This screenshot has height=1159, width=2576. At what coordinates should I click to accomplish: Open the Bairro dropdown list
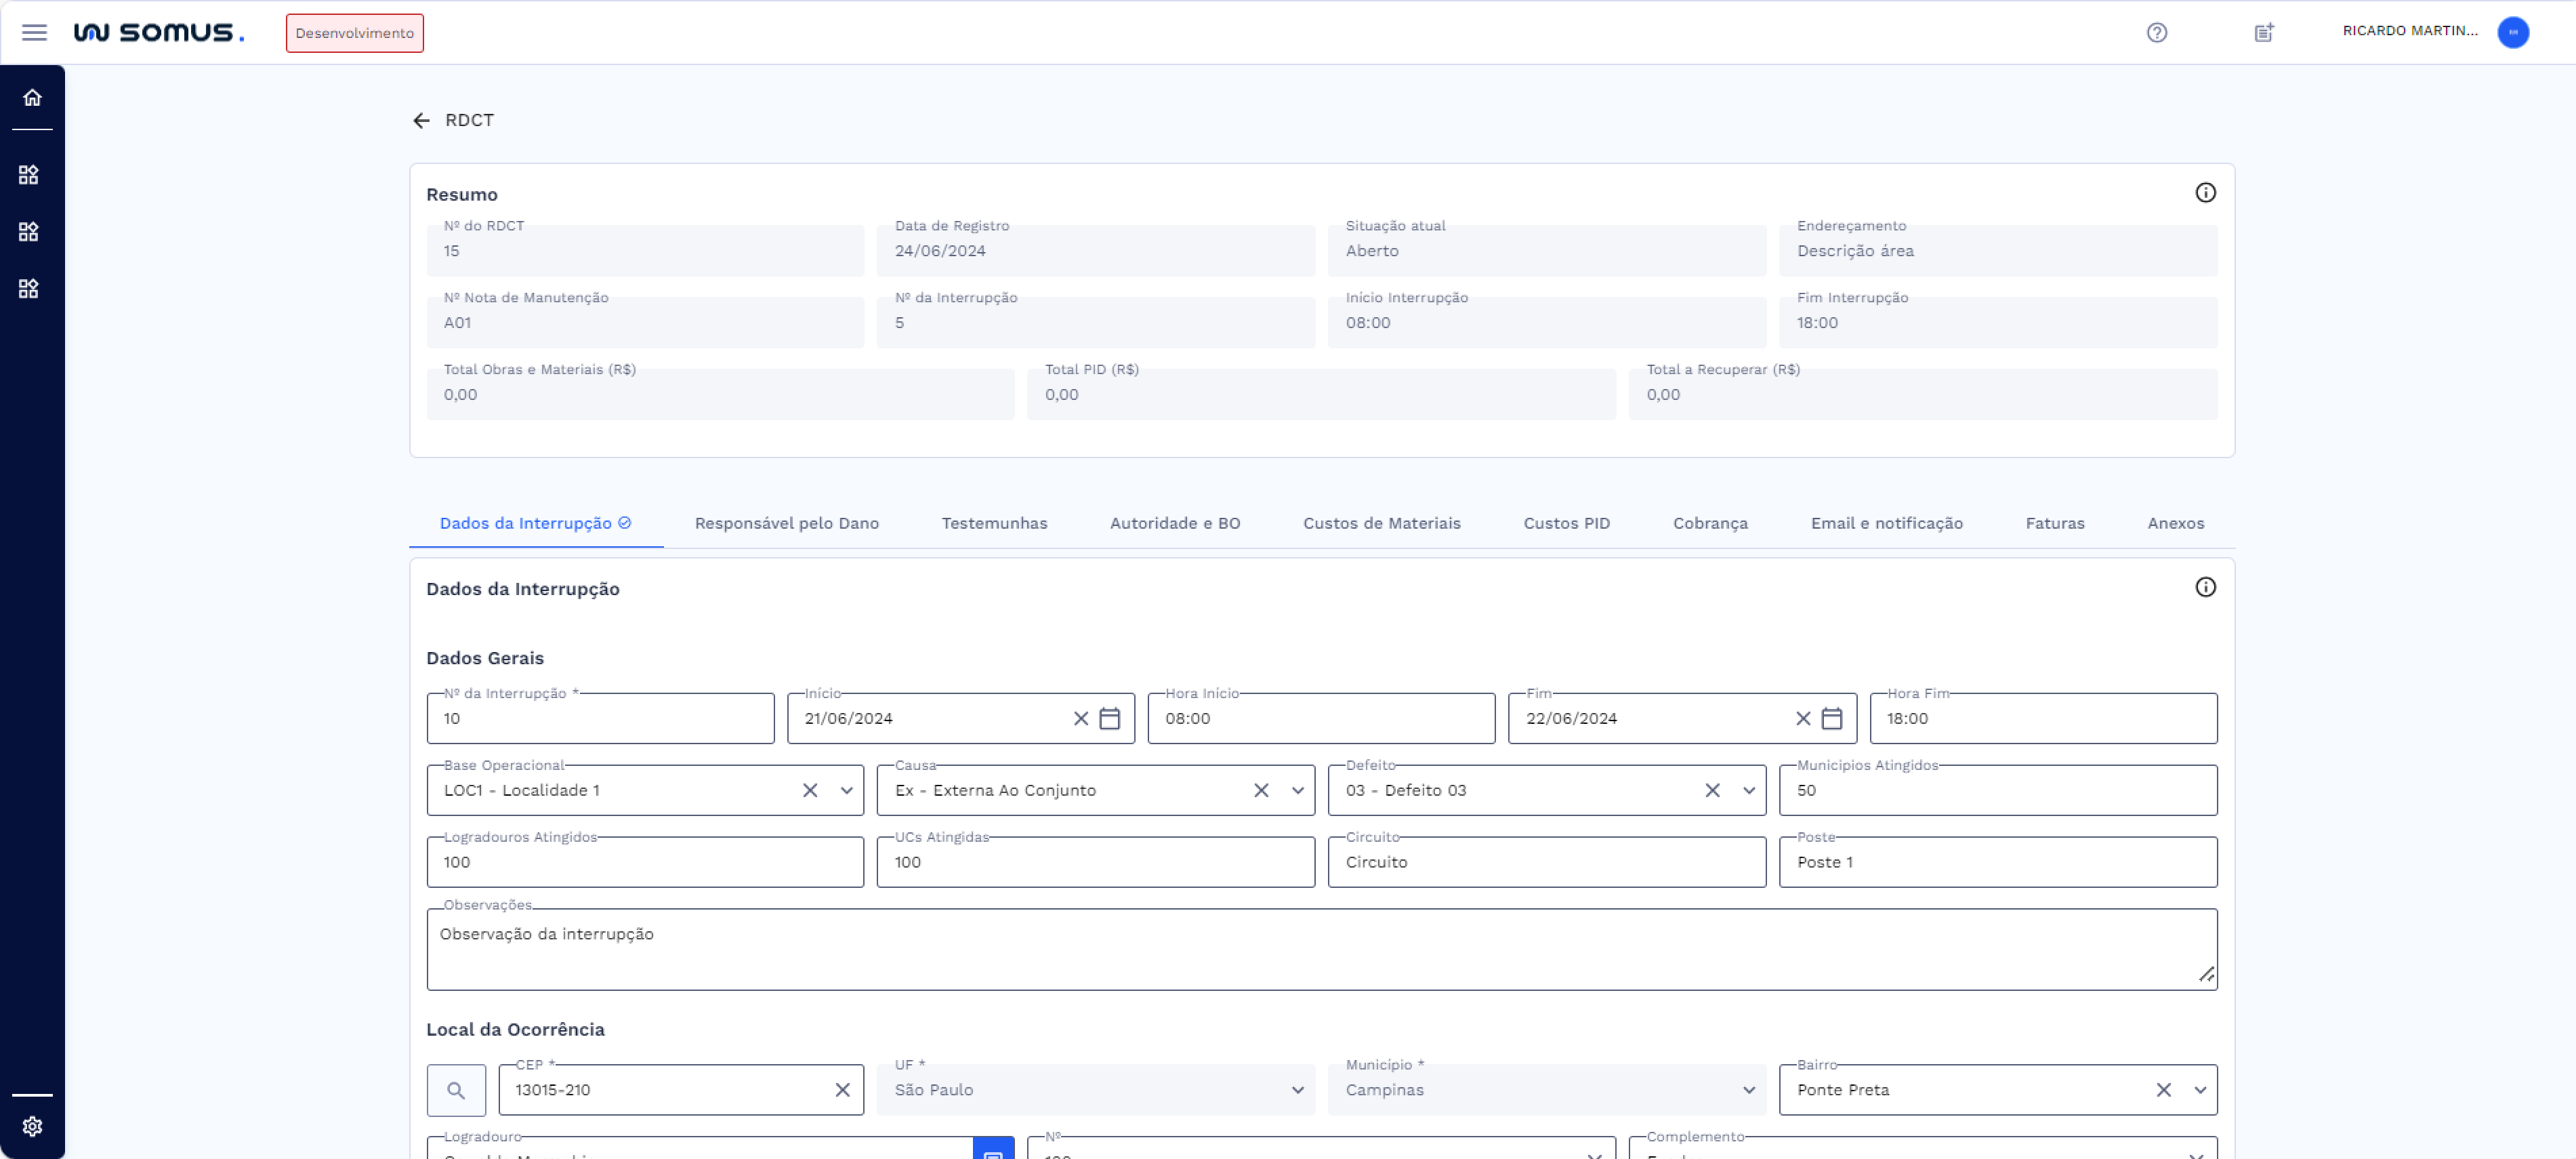[x=2199, y=1090]
